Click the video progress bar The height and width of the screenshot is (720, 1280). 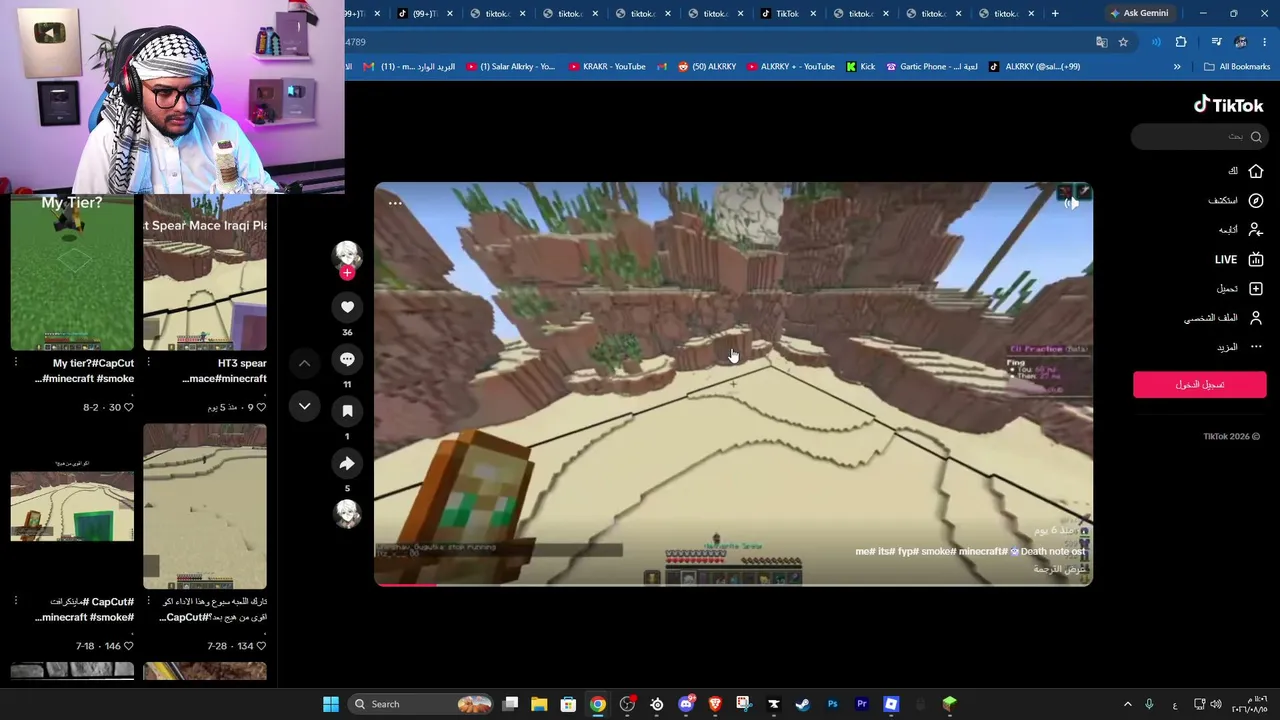[x=733, y=584]
